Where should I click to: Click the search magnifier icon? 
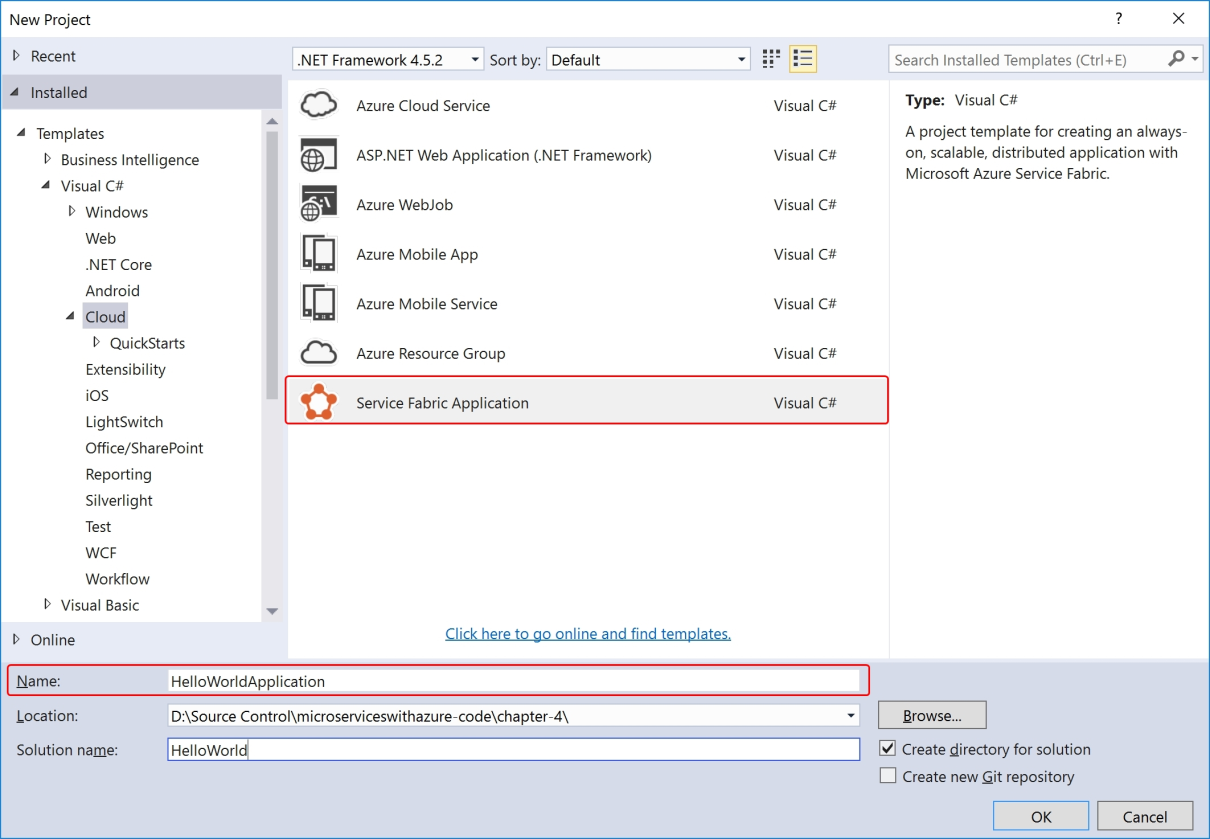coord(1176,59)
